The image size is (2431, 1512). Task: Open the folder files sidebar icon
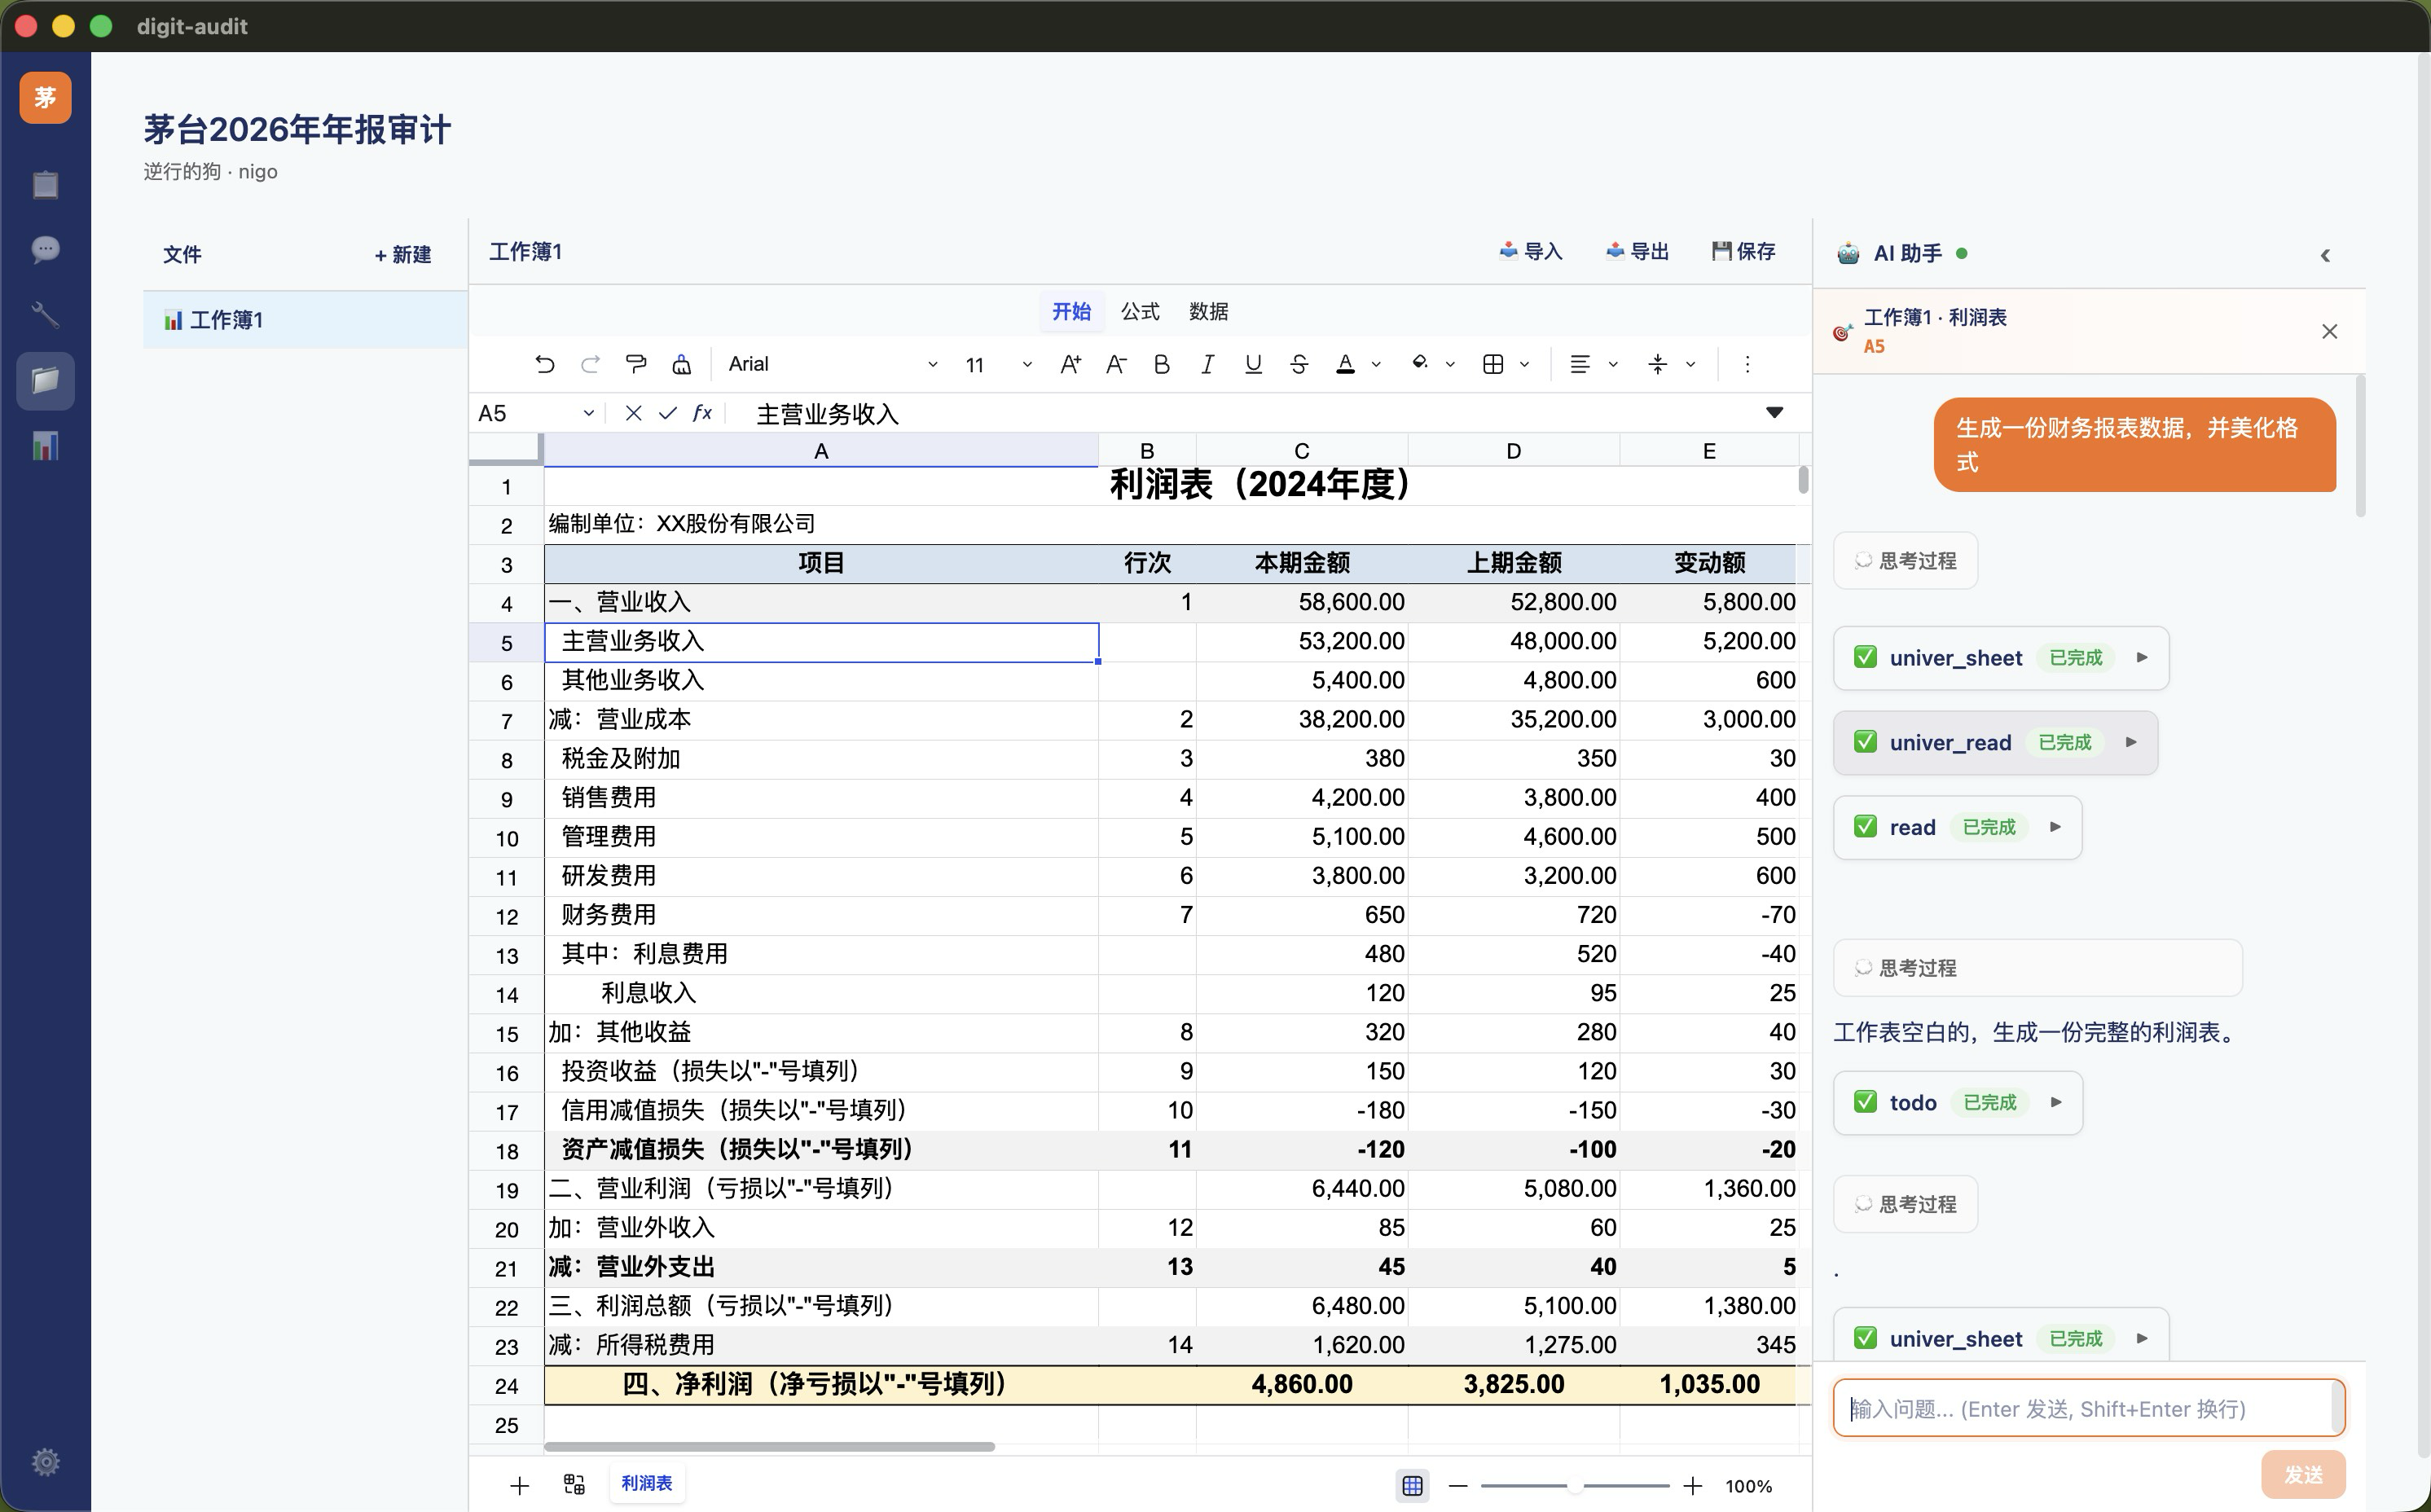(45, 381)
